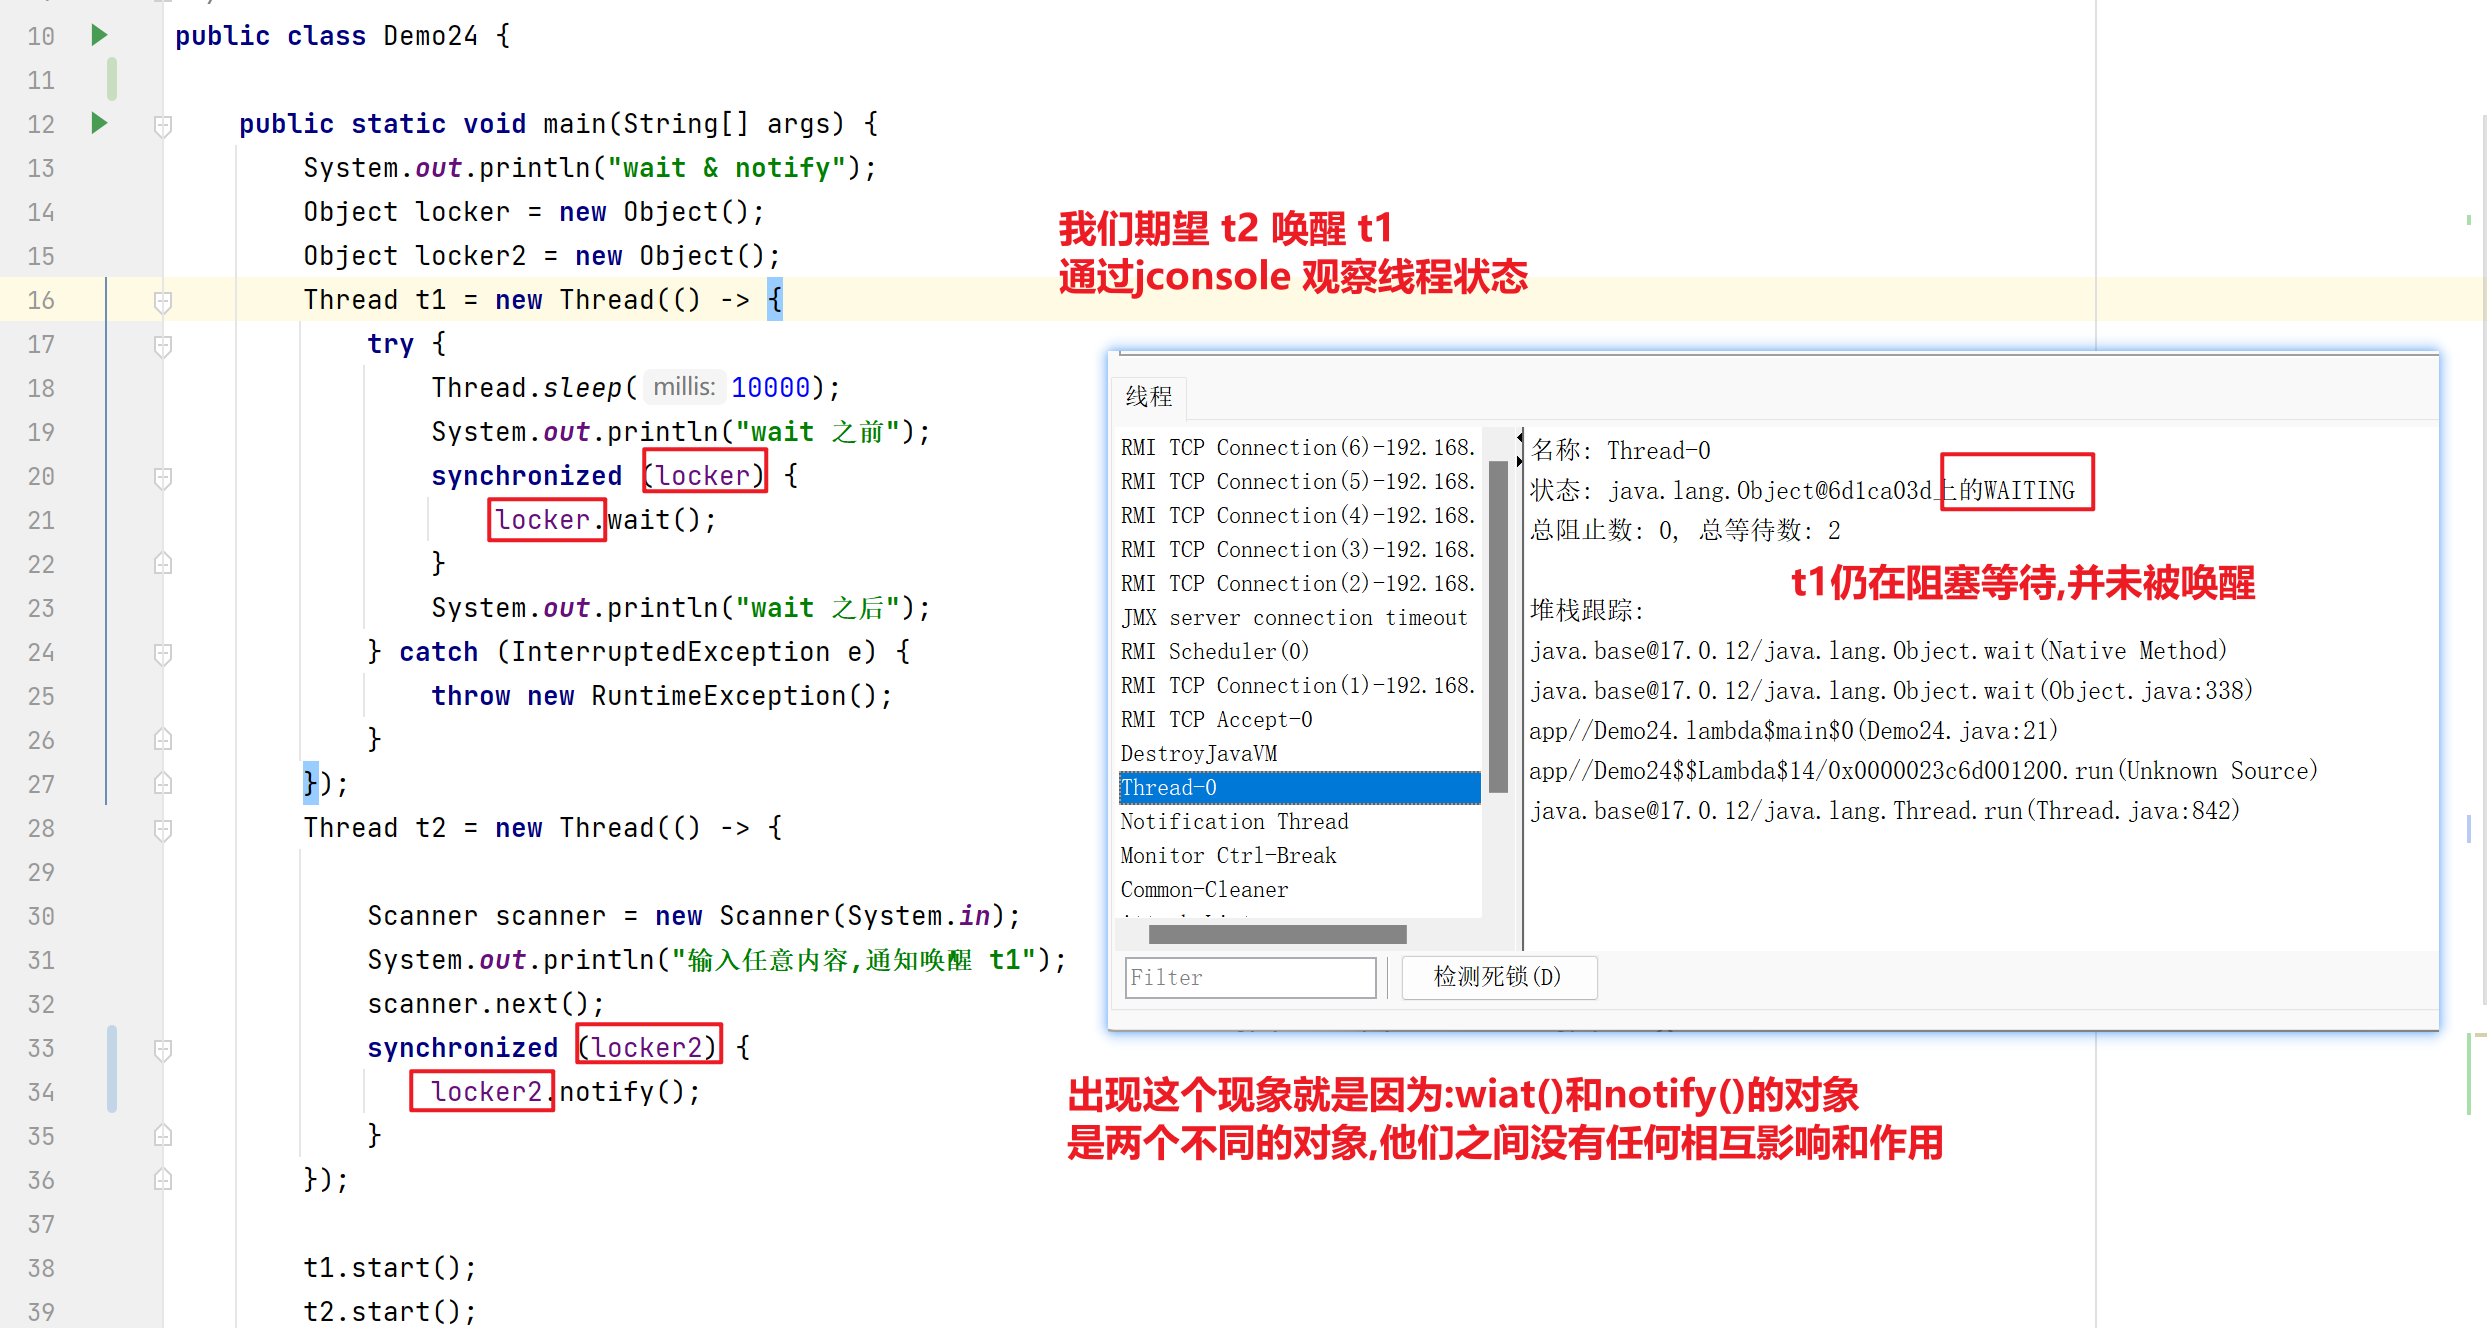Select Notification Thread entry

pyautogui.click(x=1234, y=821)
